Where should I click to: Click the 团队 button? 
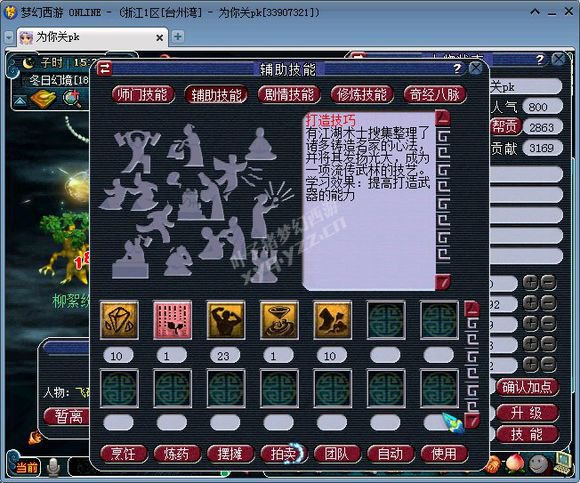coord(337,454)
